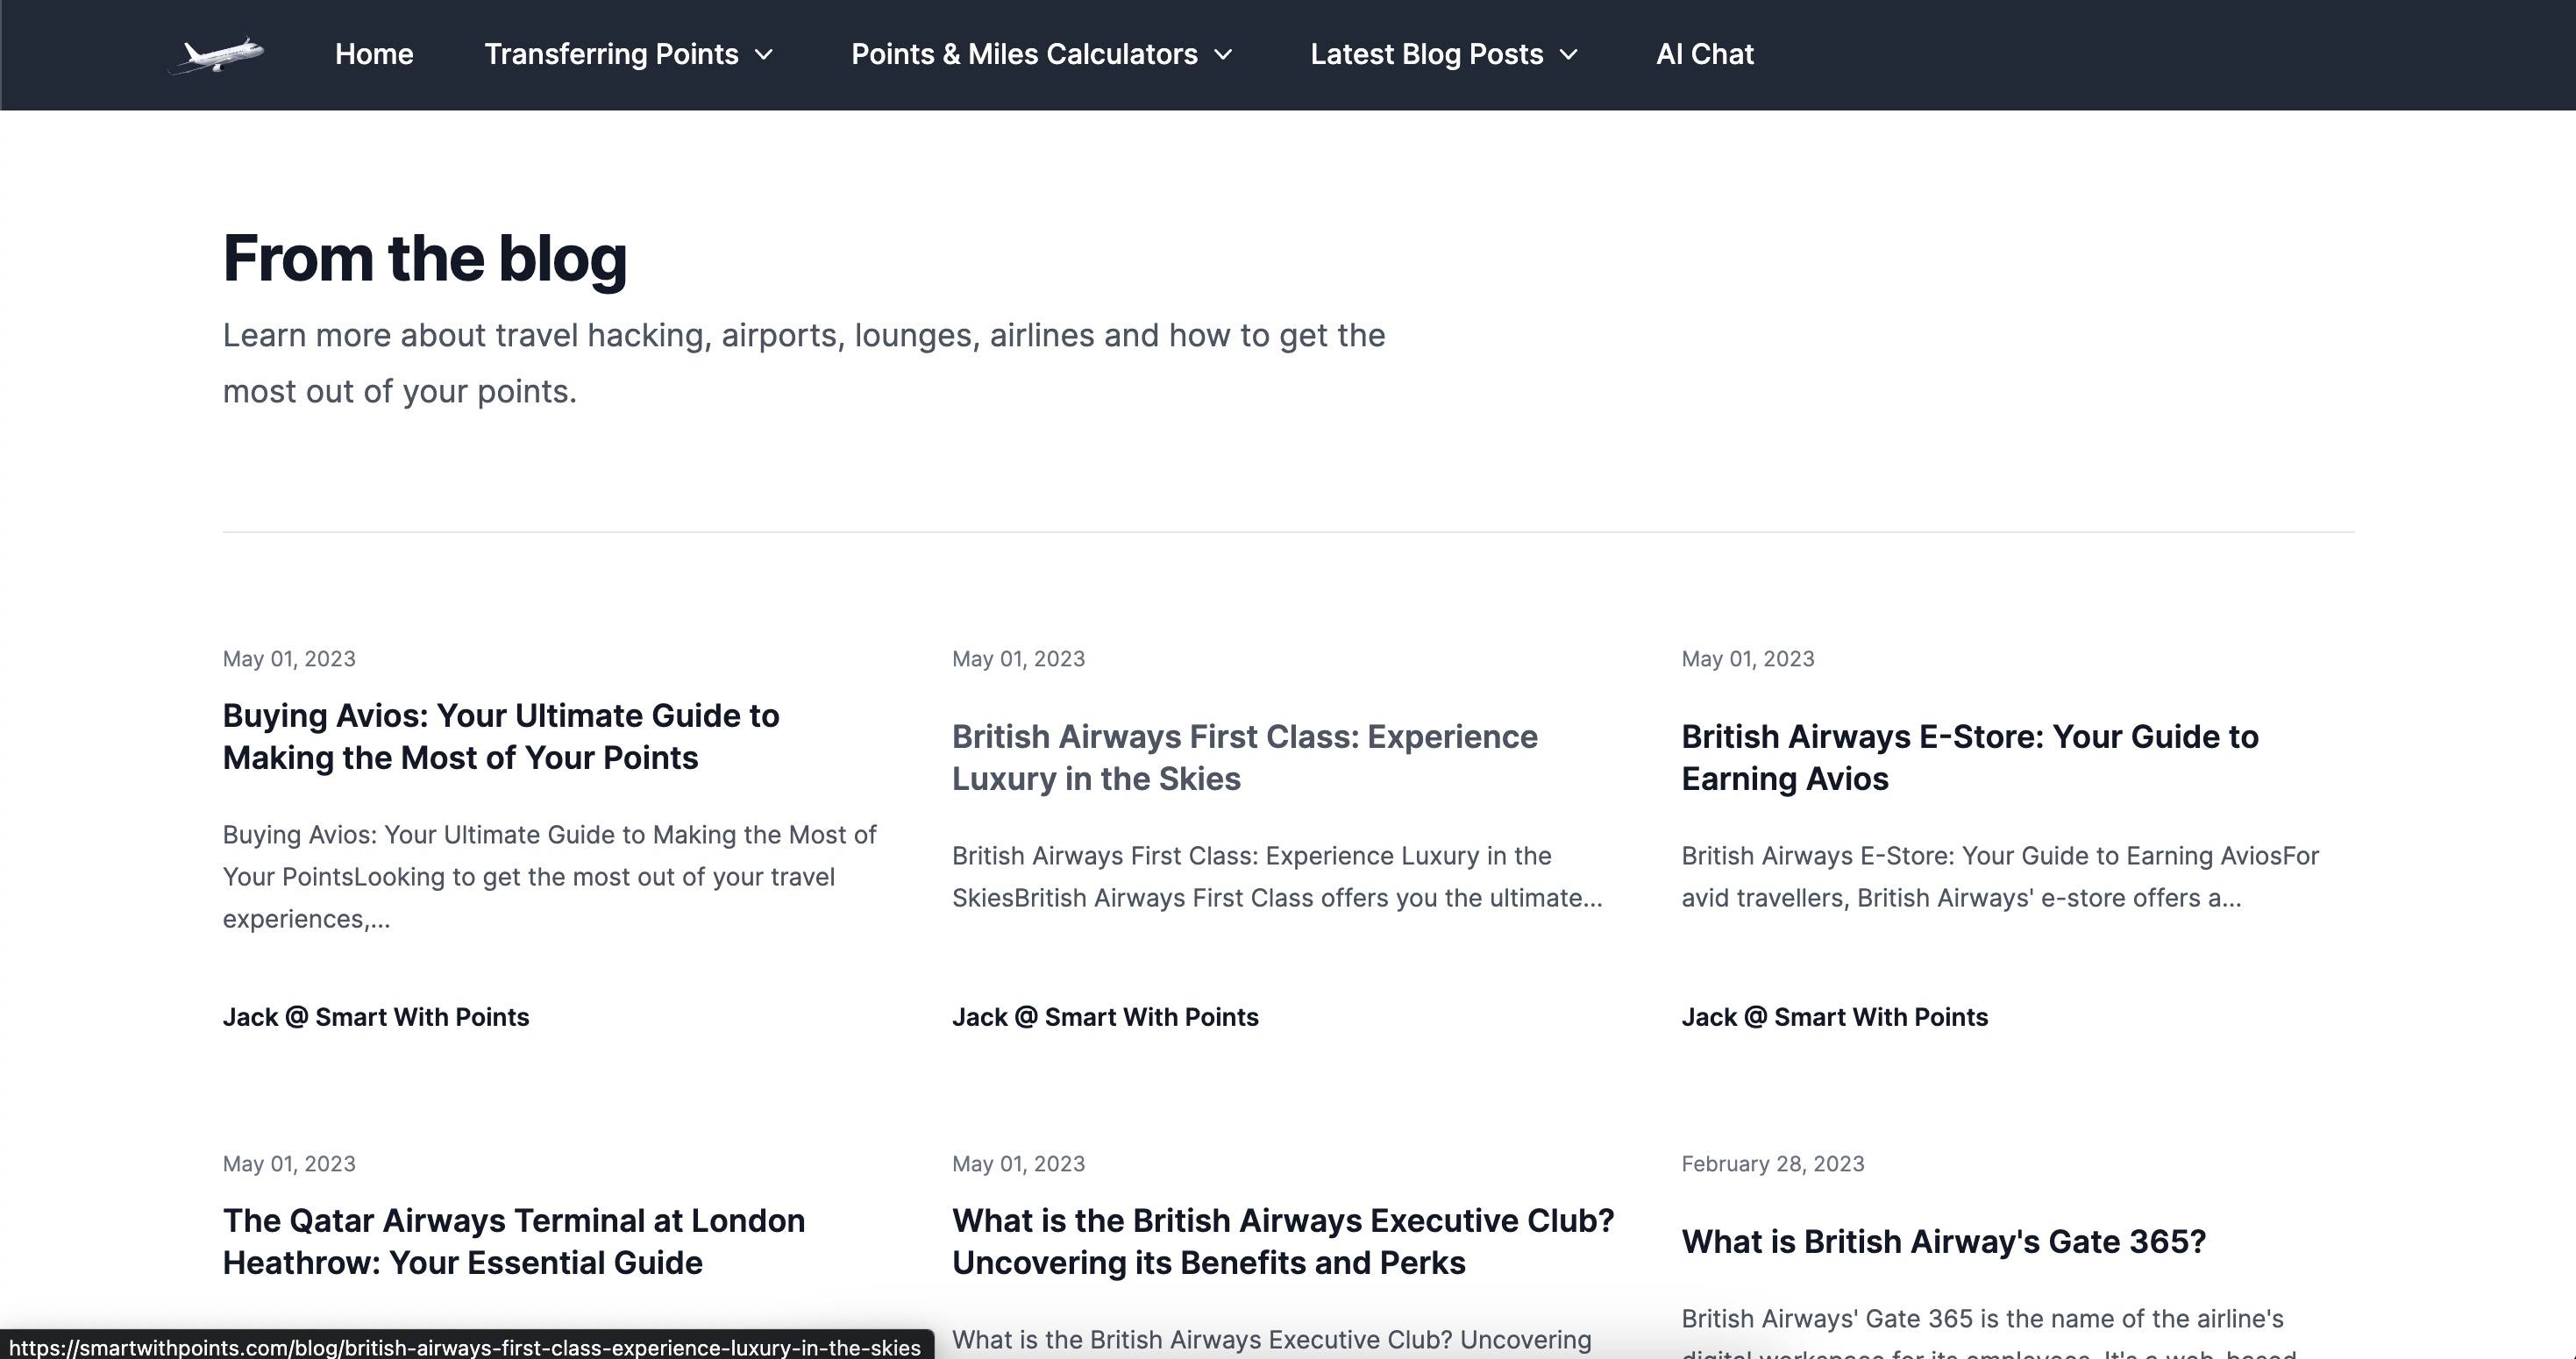Click May 01, 2023 date above Buying Avios
Image resolution: width=2576 pixels, height=1359 pixels.
289,659
